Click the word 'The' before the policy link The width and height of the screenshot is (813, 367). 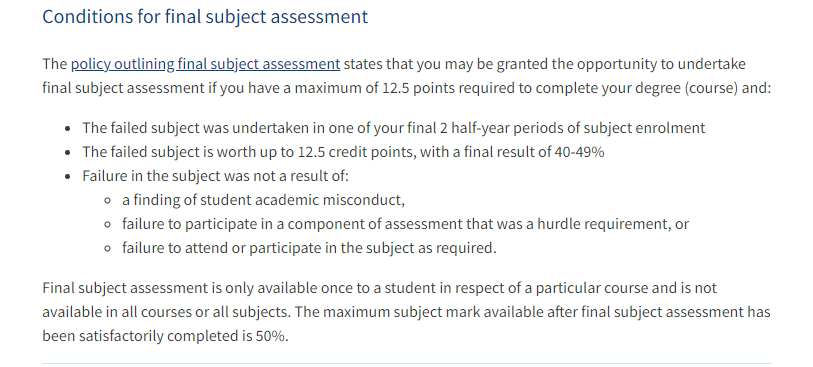(55, 64)
